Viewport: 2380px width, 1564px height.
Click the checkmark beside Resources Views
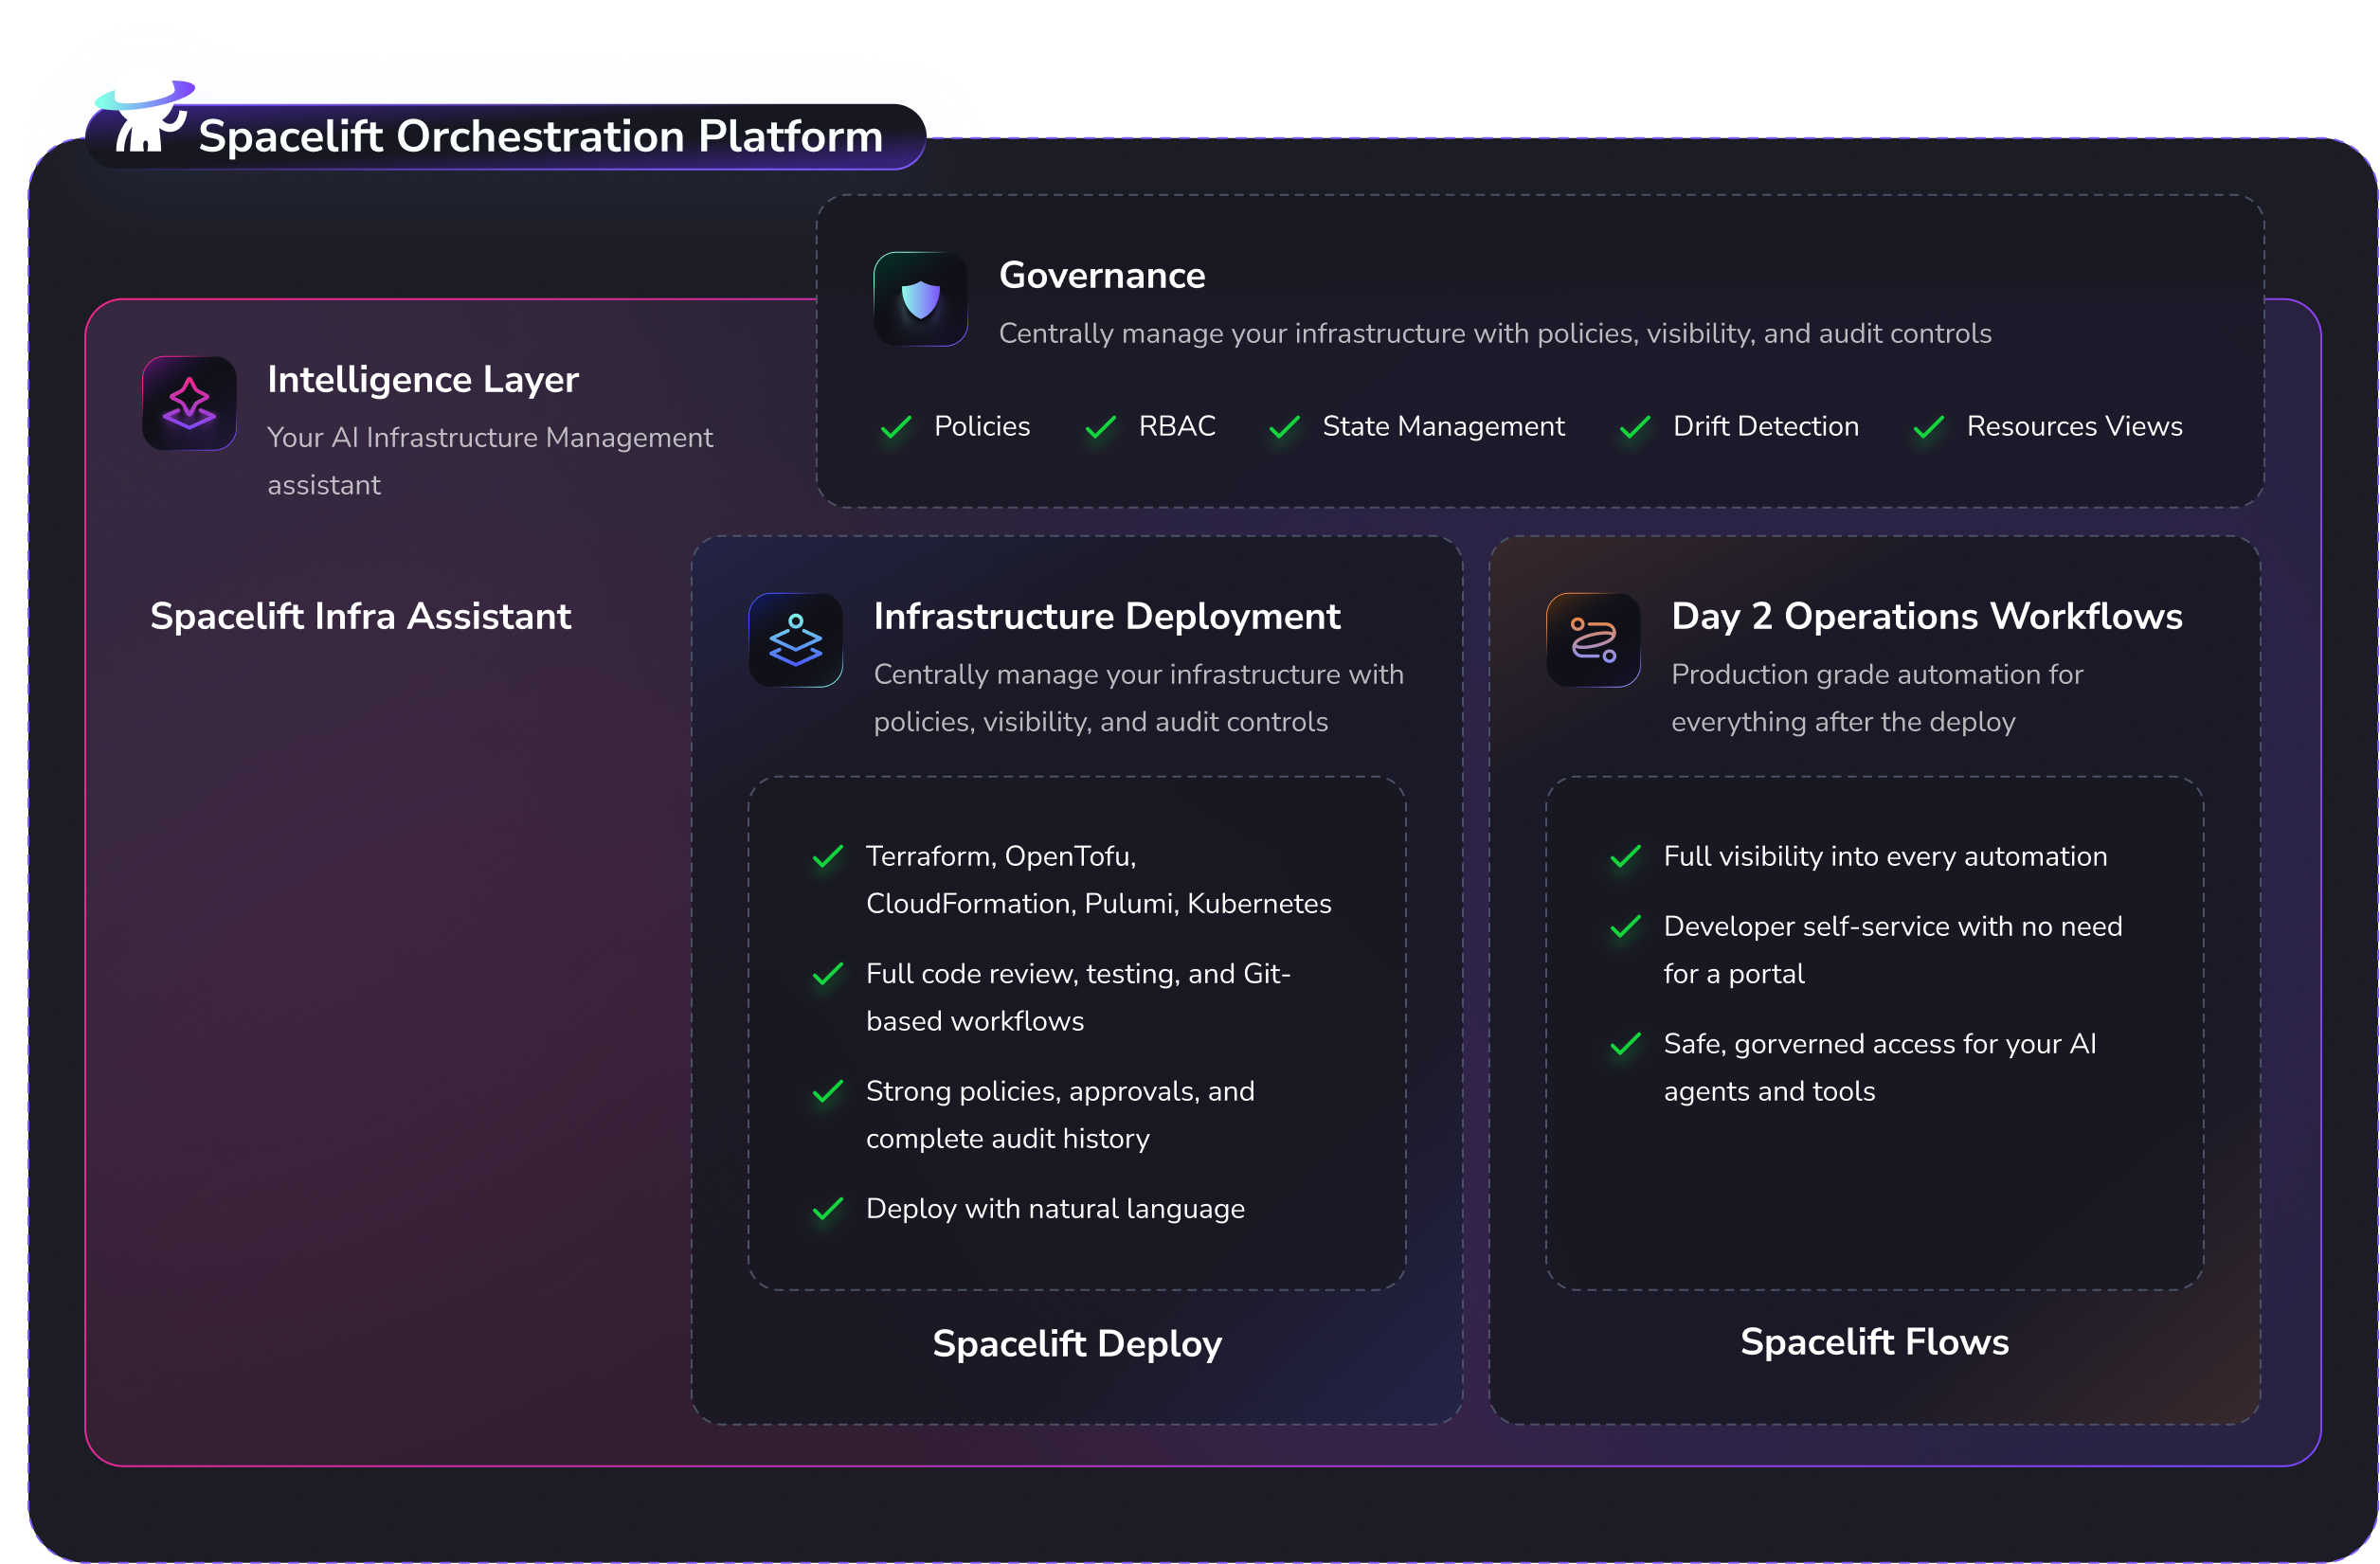click(1928, 427)
